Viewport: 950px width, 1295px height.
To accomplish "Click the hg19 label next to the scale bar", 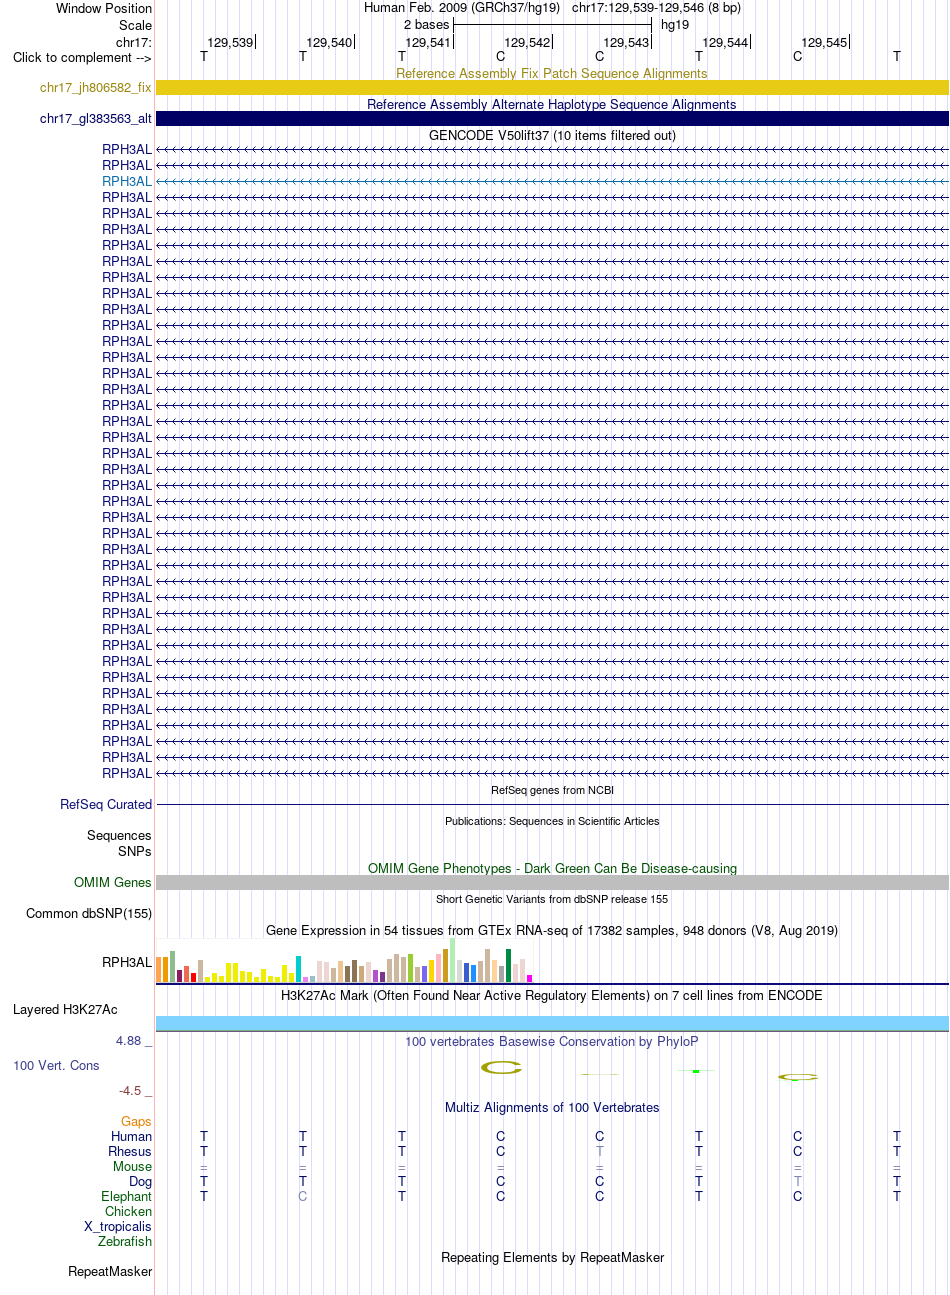I will tap(675, 25).
